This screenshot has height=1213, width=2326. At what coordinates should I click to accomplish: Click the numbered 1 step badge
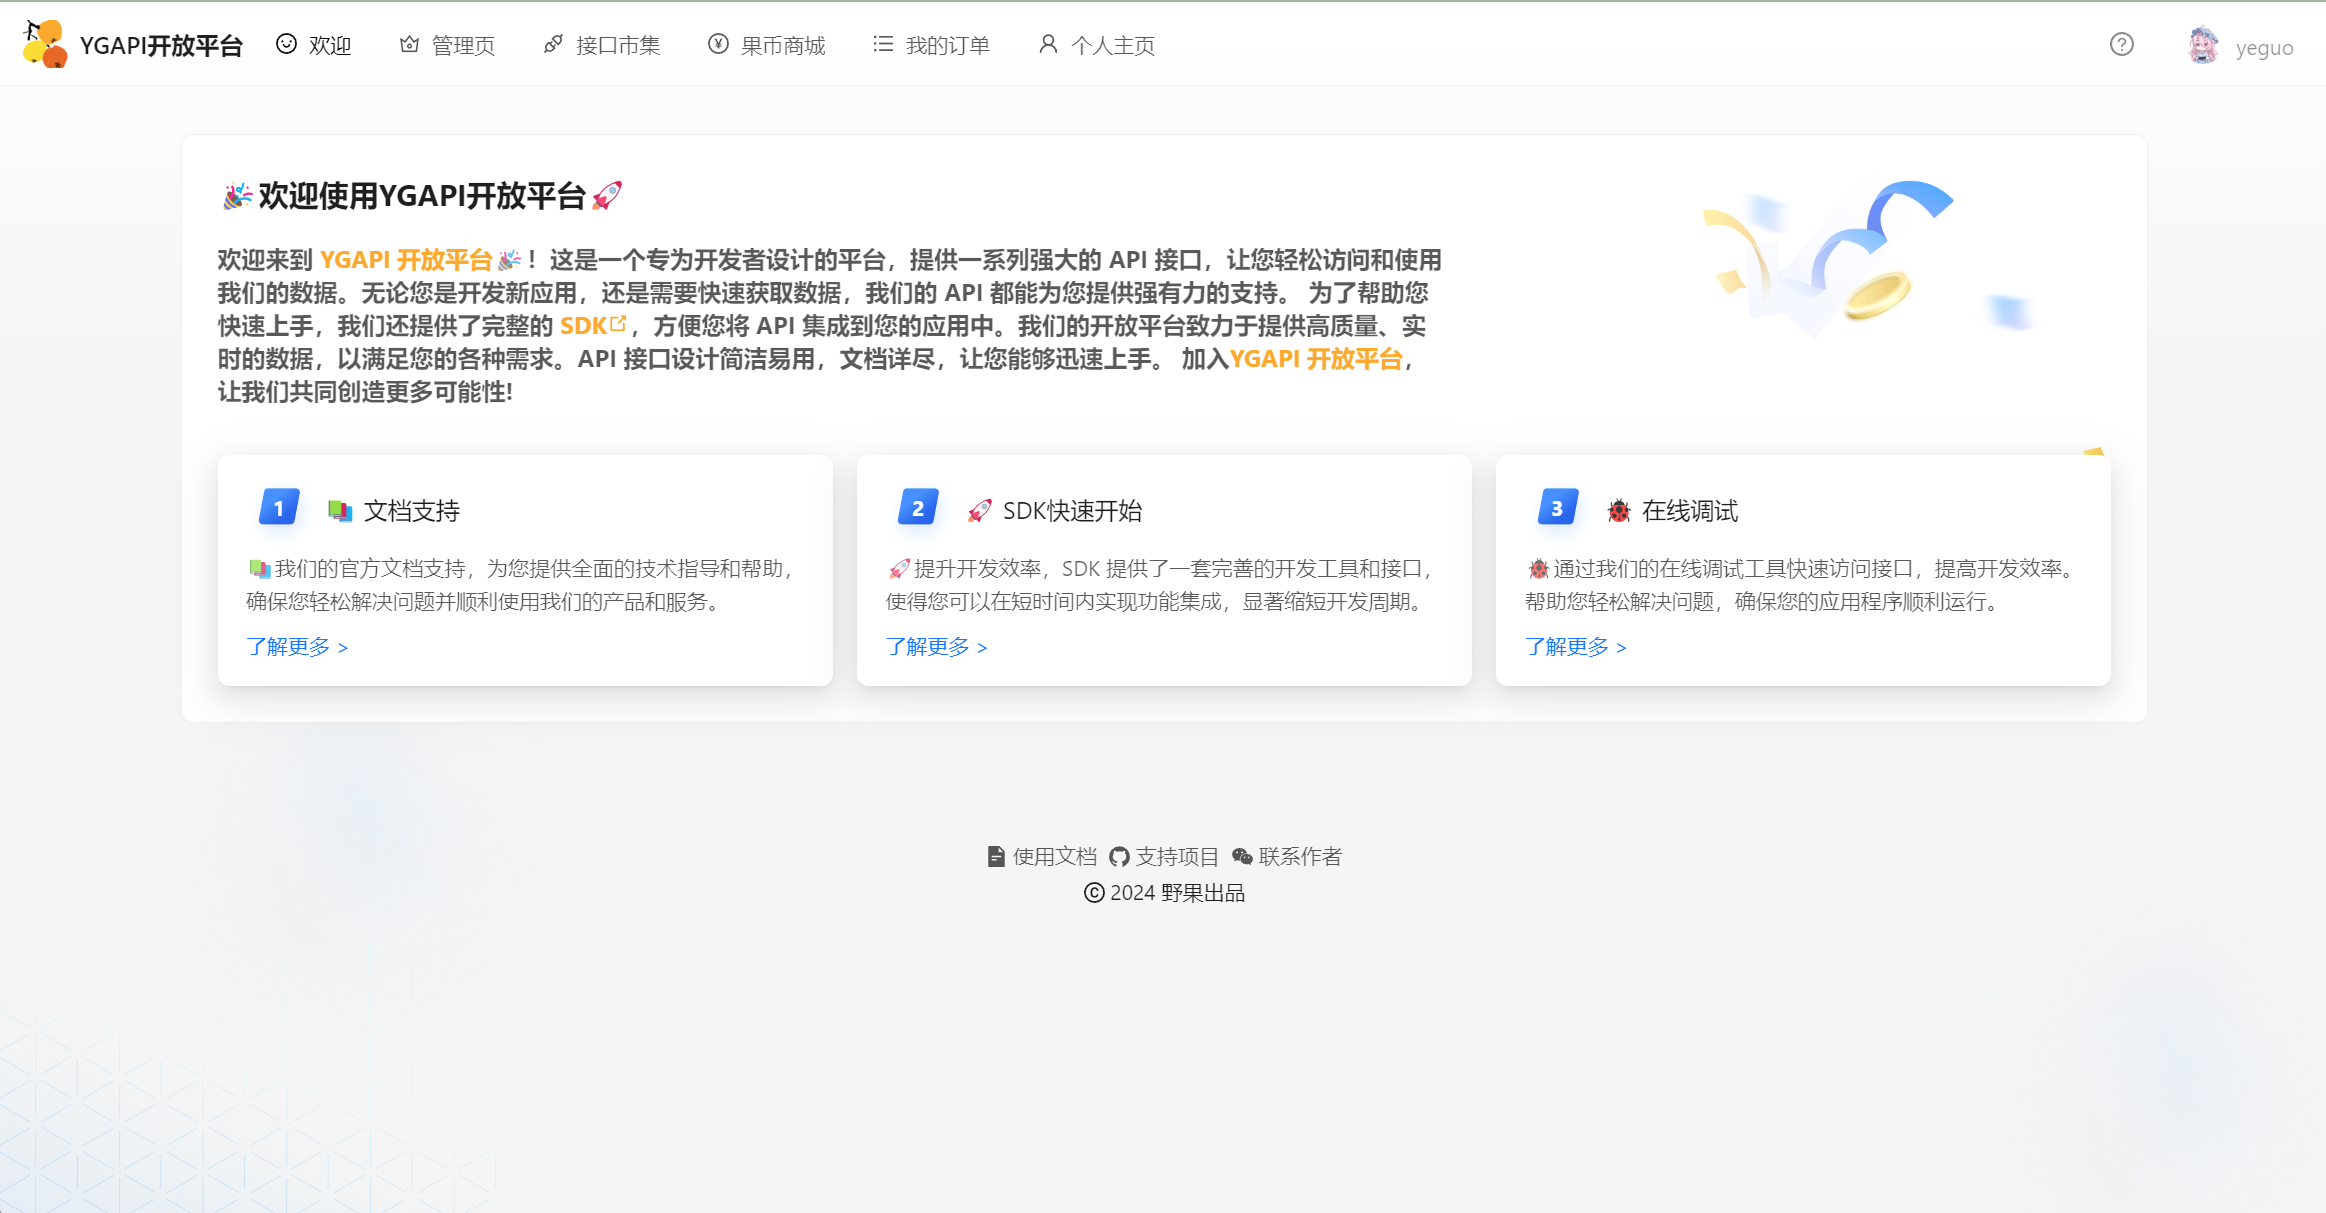coord(279,508)
